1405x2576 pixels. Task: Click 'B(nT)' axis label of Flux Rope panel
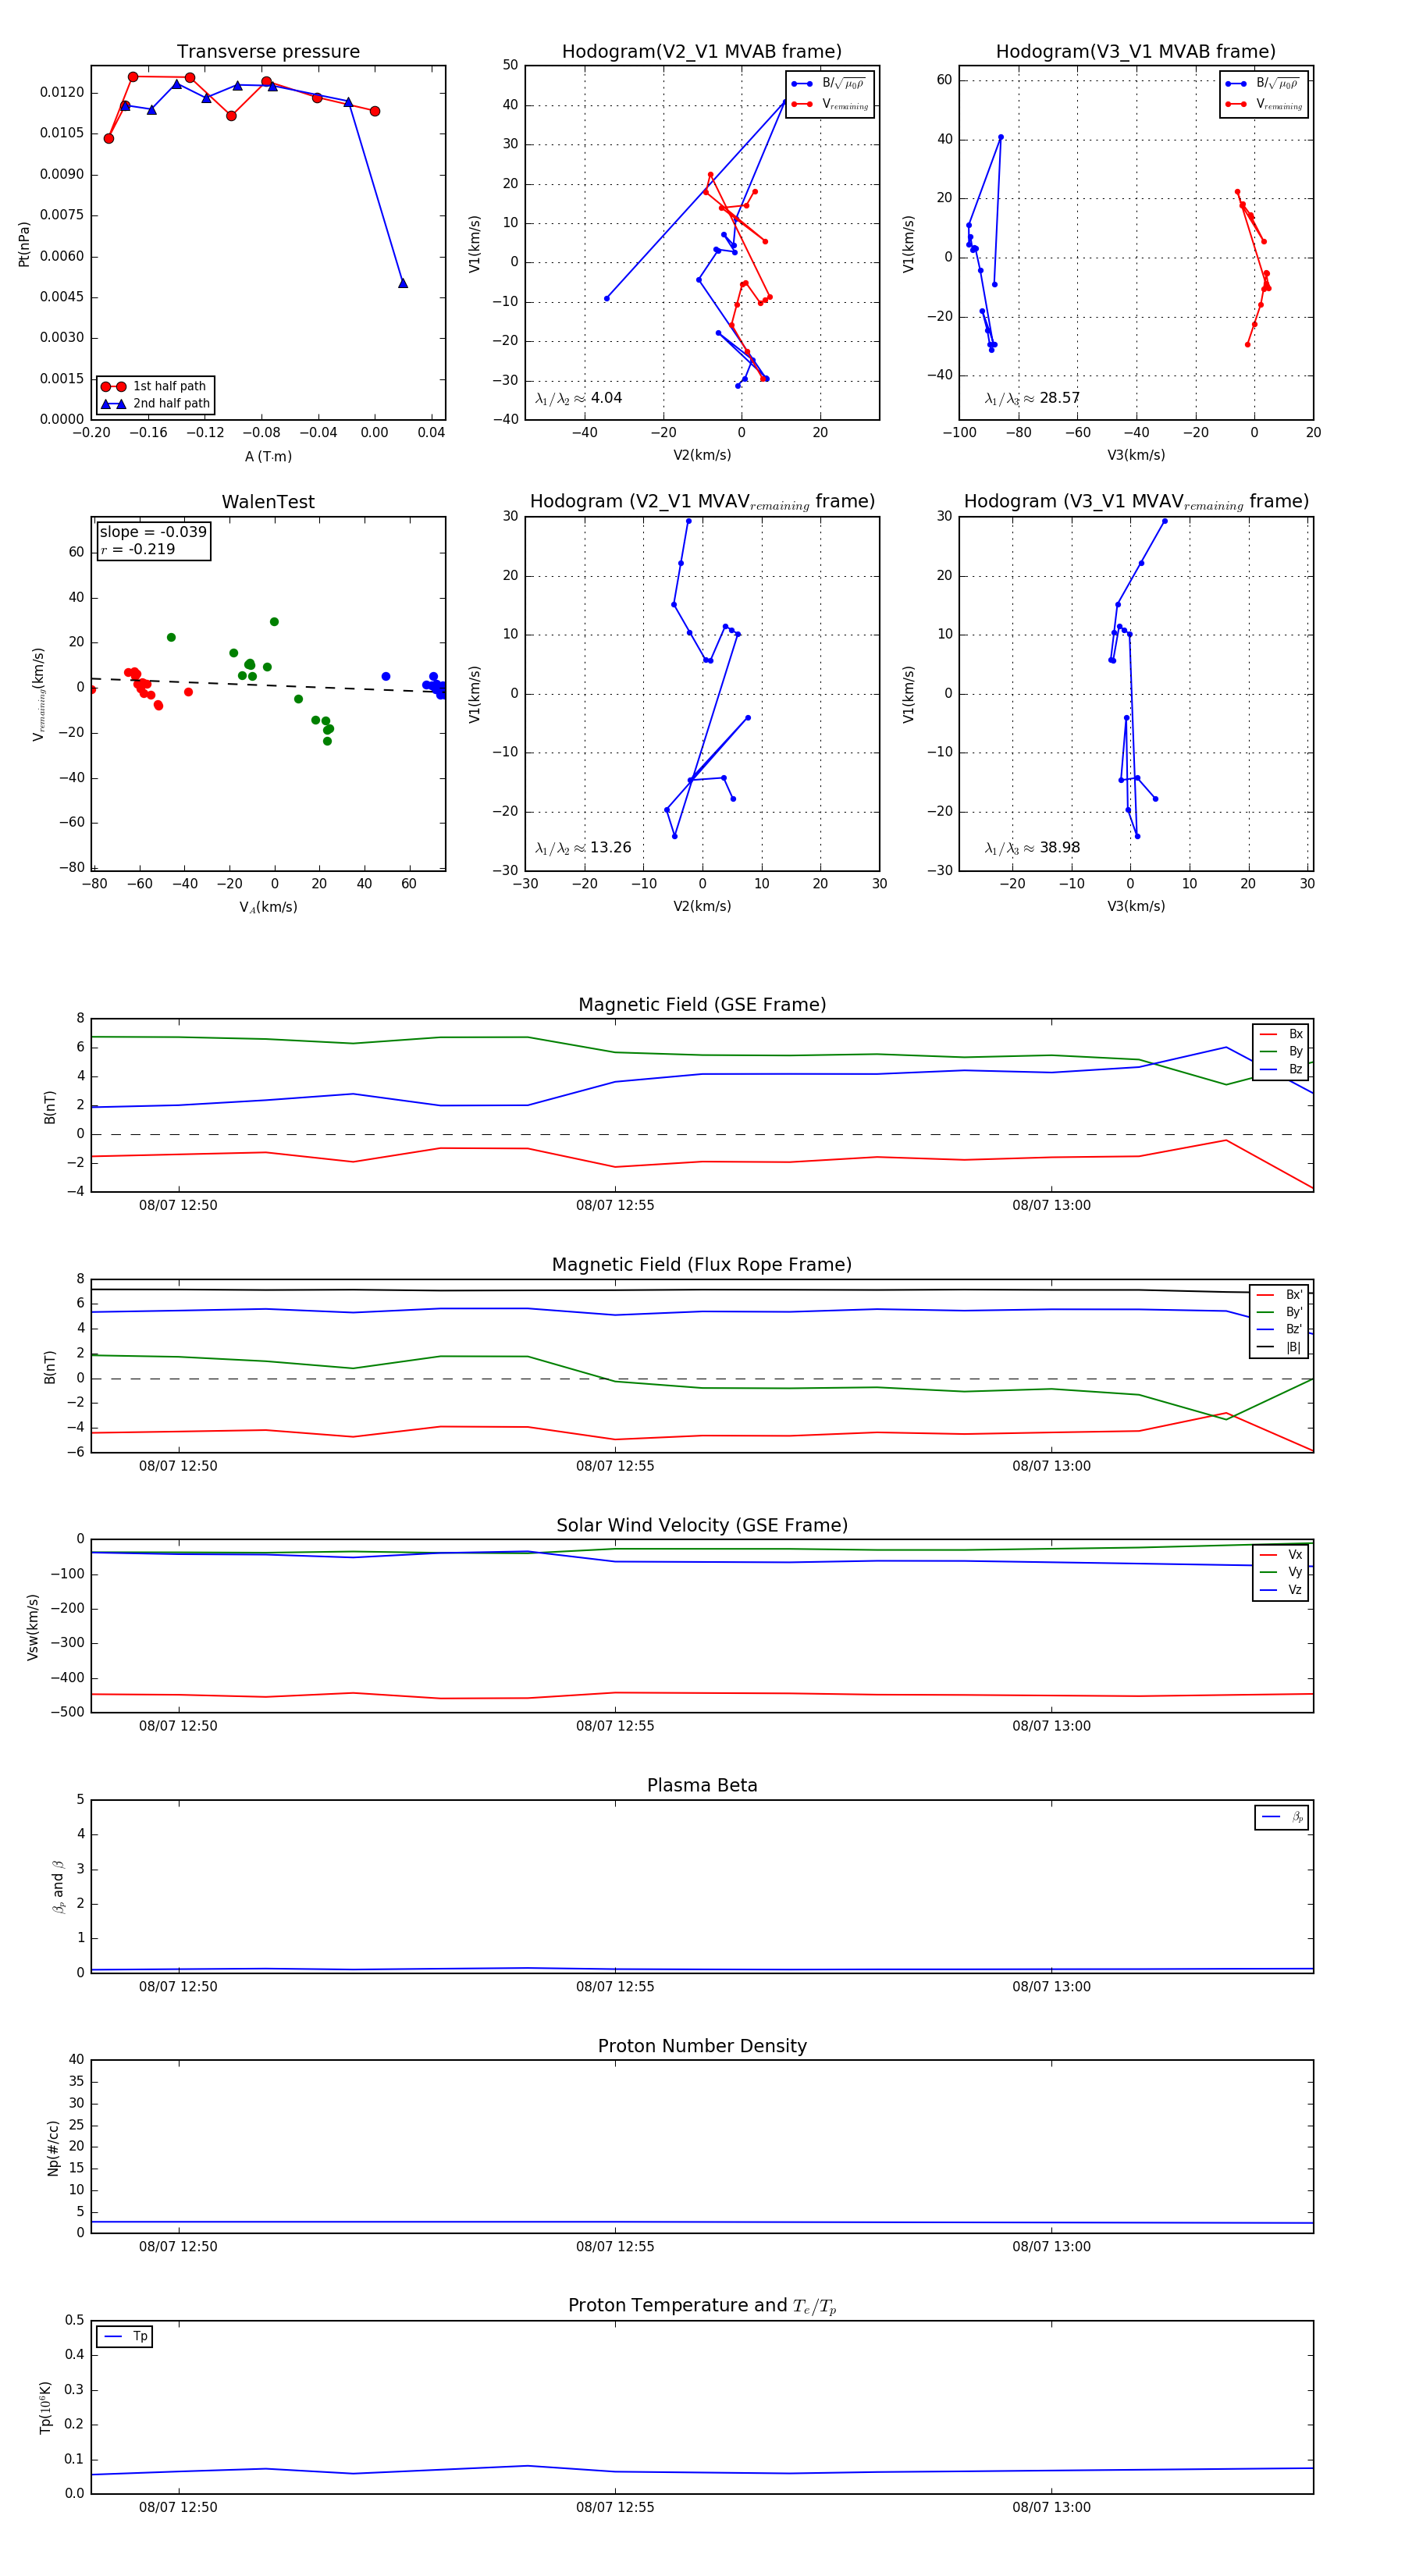[50, 1367]
